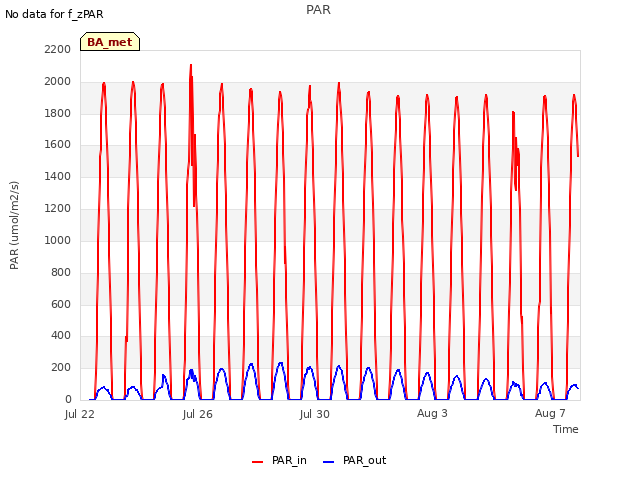Click the Aug 3 x-axis label
Screen dimensions: 640x480
tap(432, 413)
